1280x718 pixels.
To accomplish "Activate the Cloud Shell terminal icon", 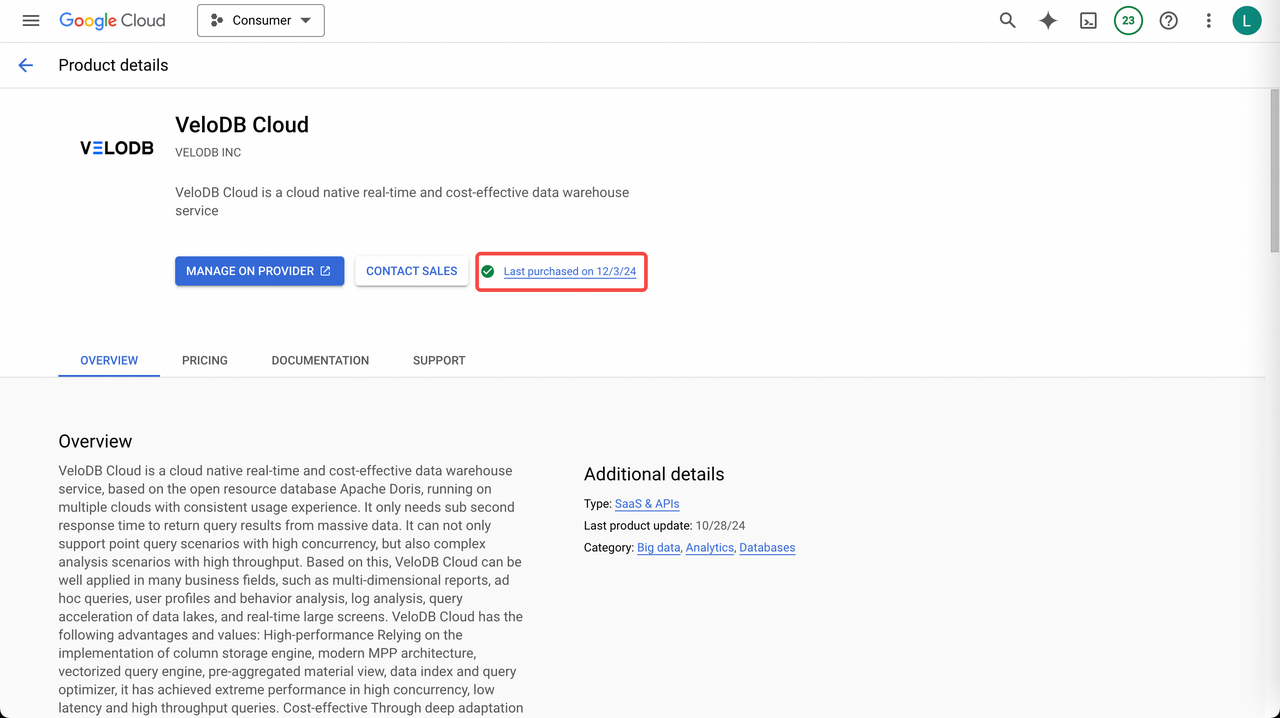I will coord(1088,20).
